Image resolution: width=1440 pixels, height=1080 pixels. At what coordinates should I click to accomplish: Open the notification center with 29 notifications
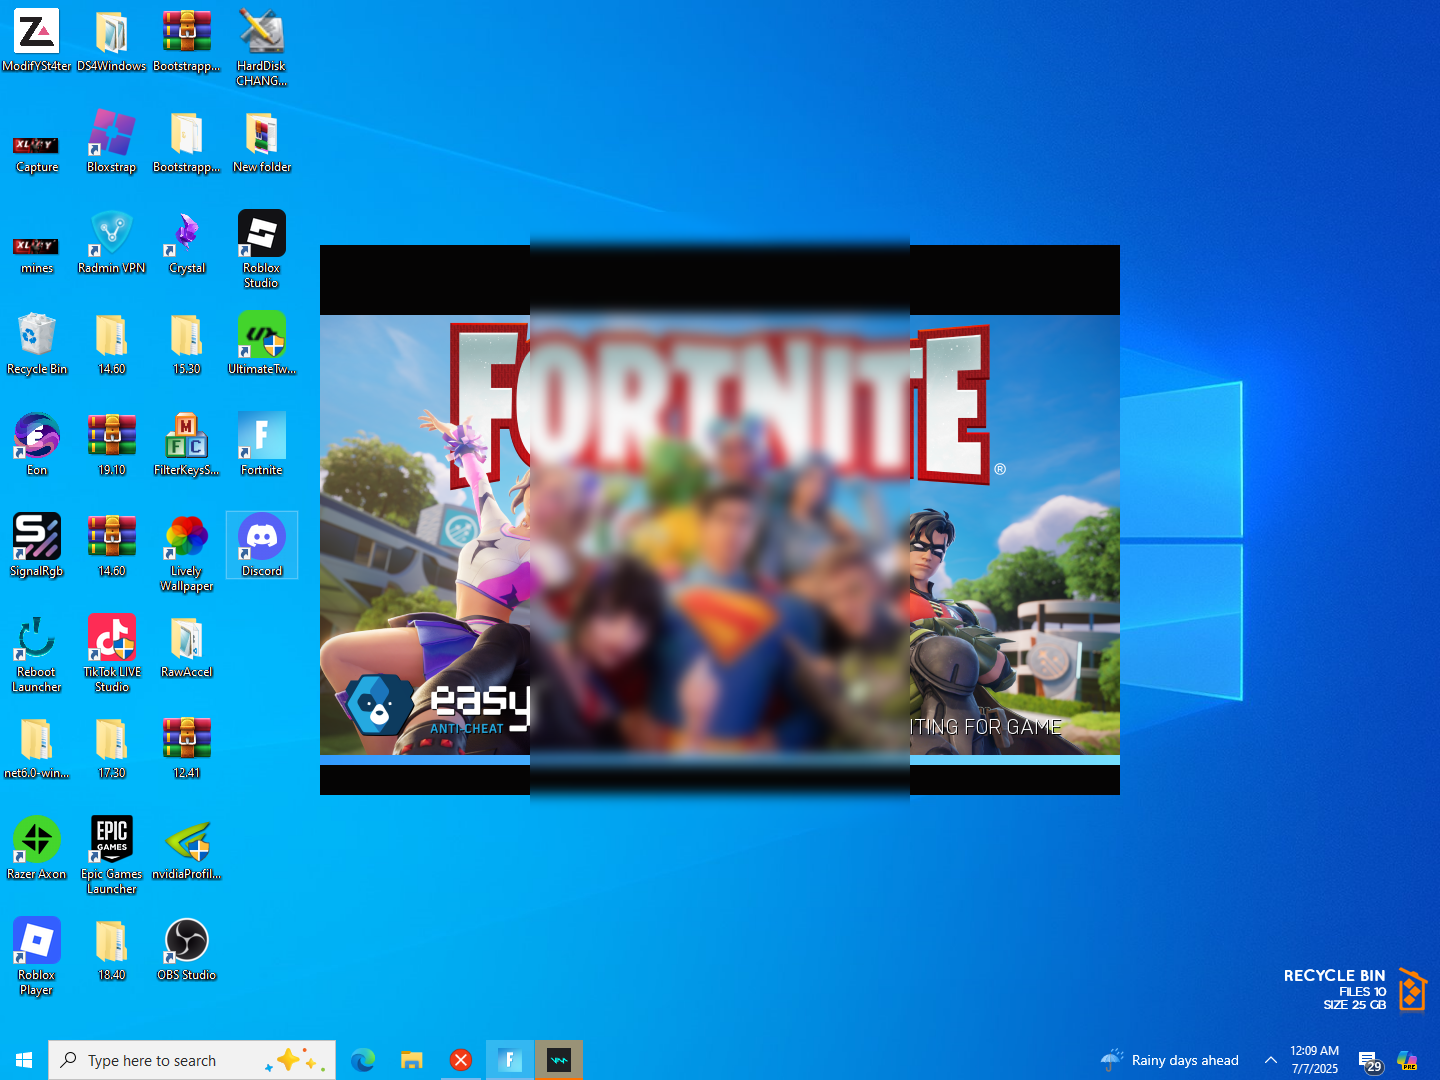[1369, 1061]
